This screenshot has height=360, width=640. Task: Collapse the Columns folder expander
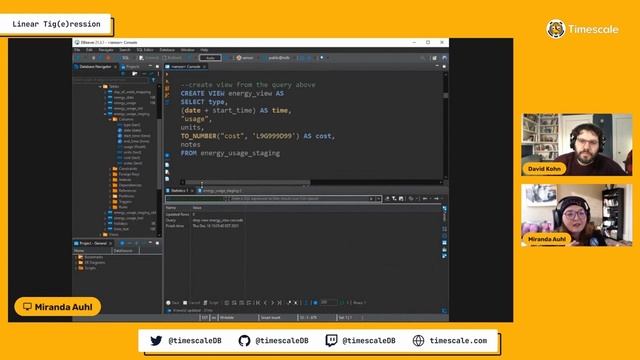[110, 119]
